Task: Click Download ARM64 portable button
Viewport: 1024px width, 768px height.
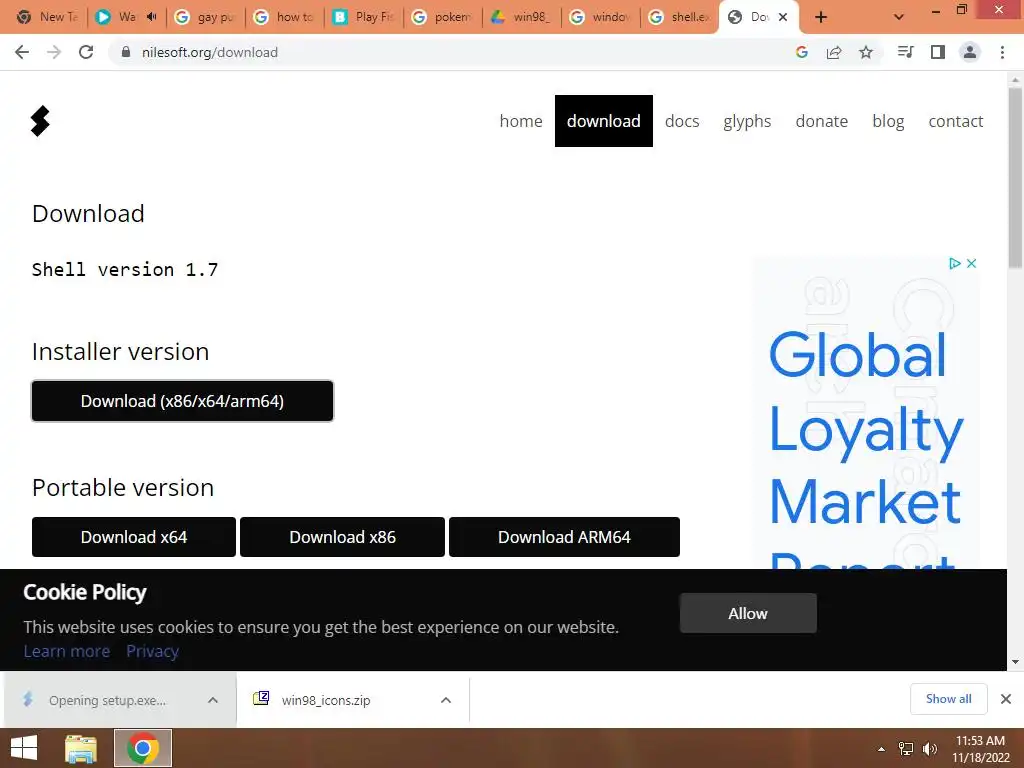Action: point(564,537)
